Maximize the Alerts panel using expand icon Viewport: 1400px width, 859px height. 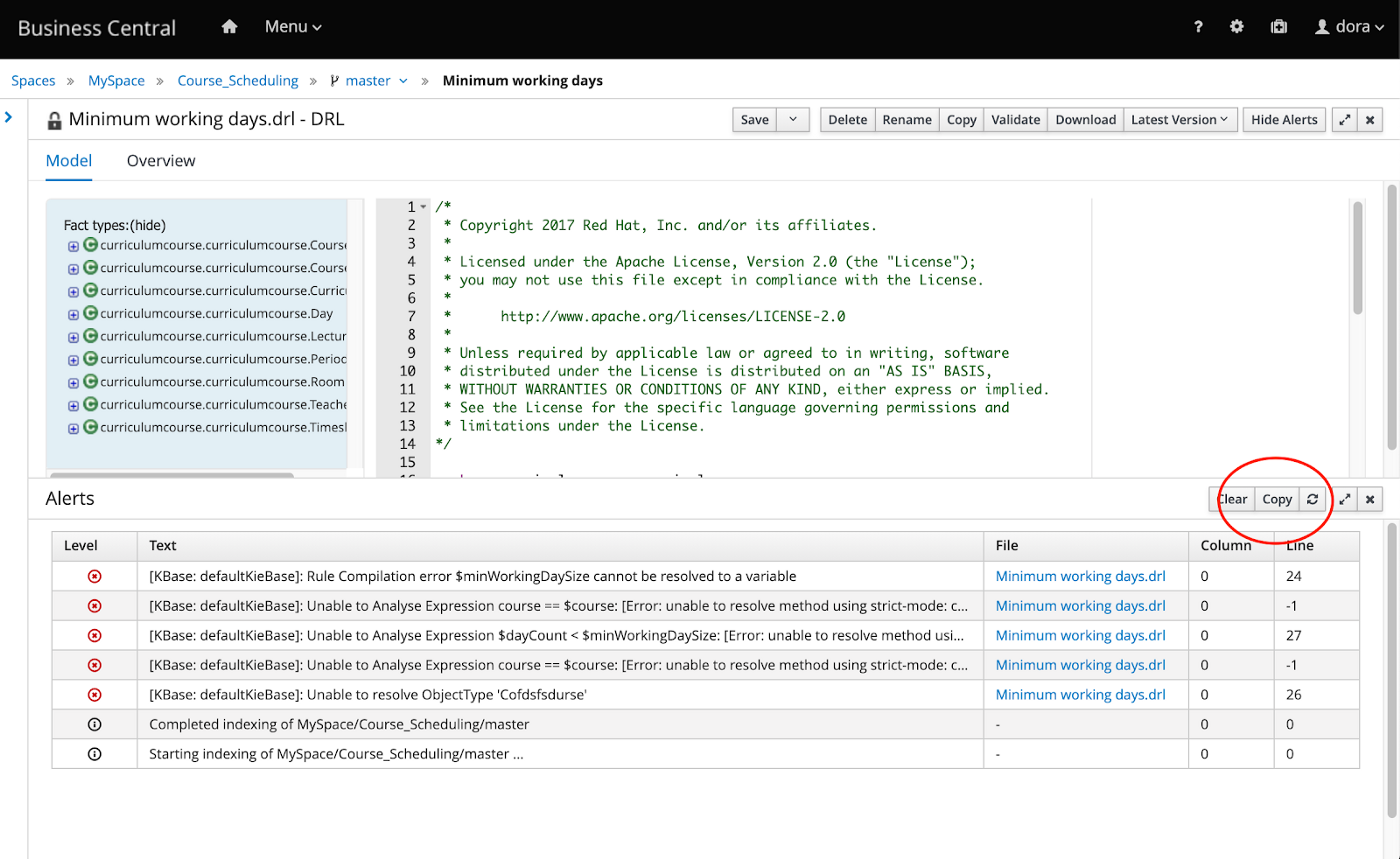tap(1345, 499)
